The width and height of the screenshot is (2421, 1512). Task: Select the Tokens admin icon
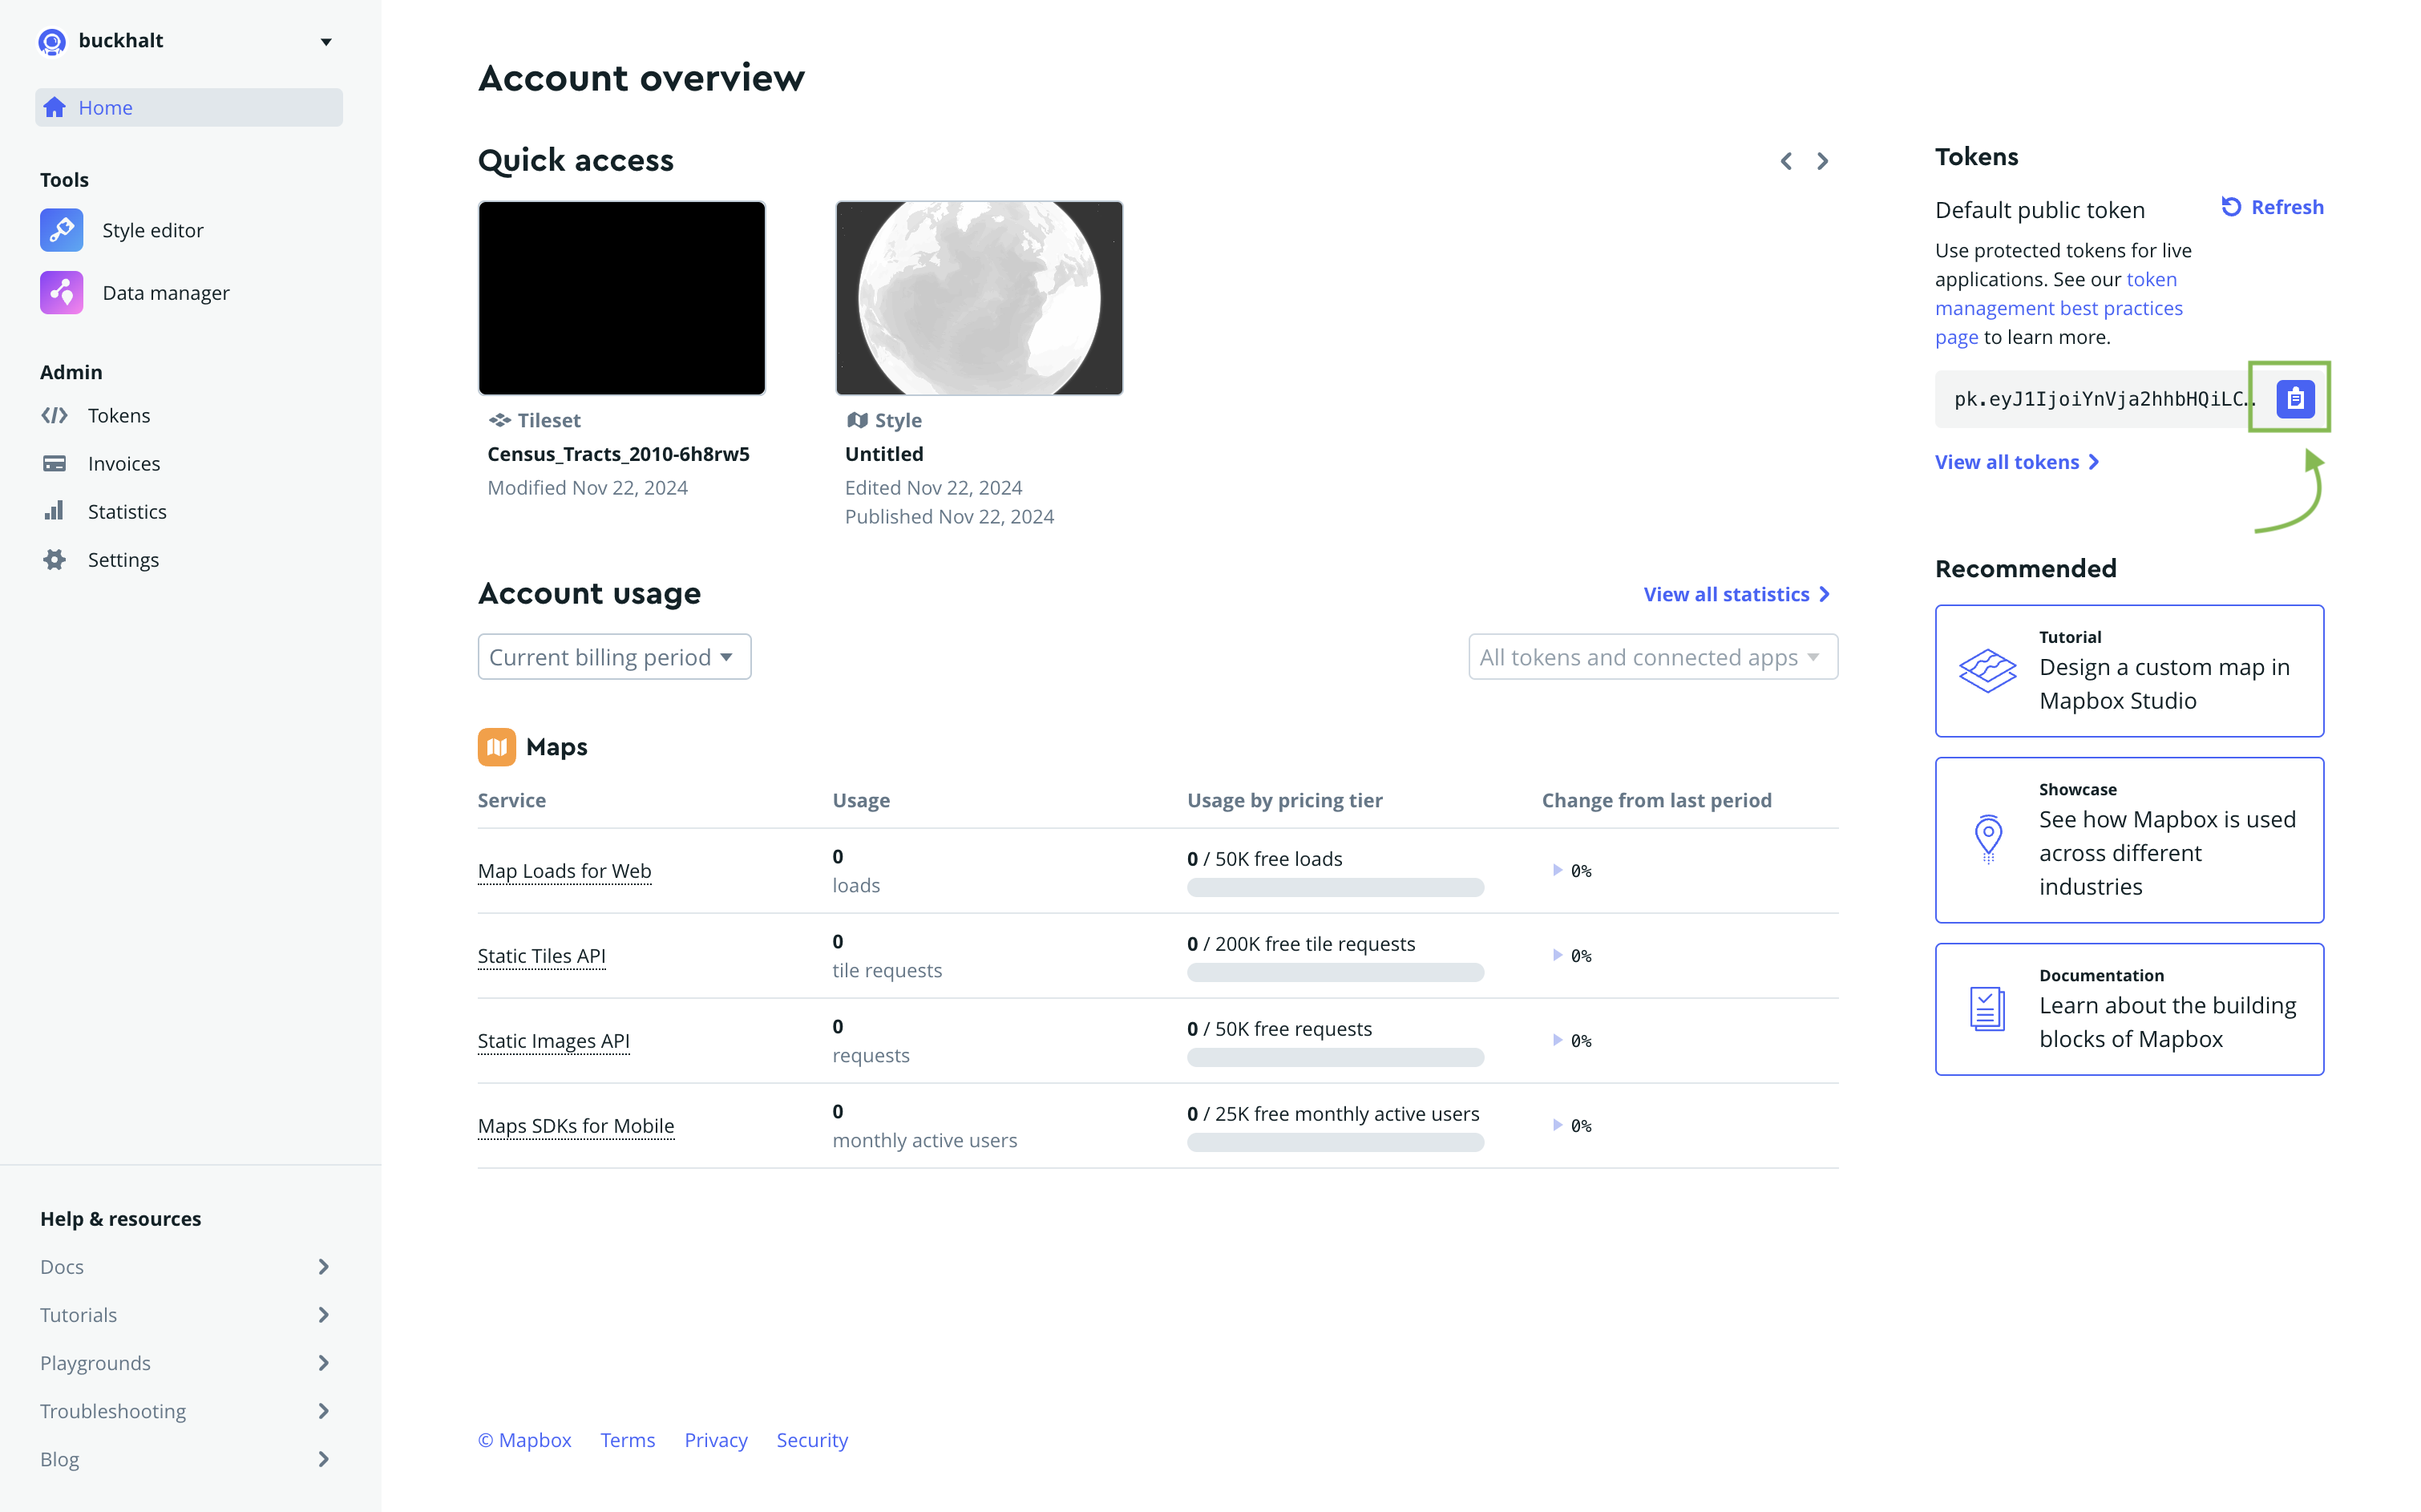[55, 415]
